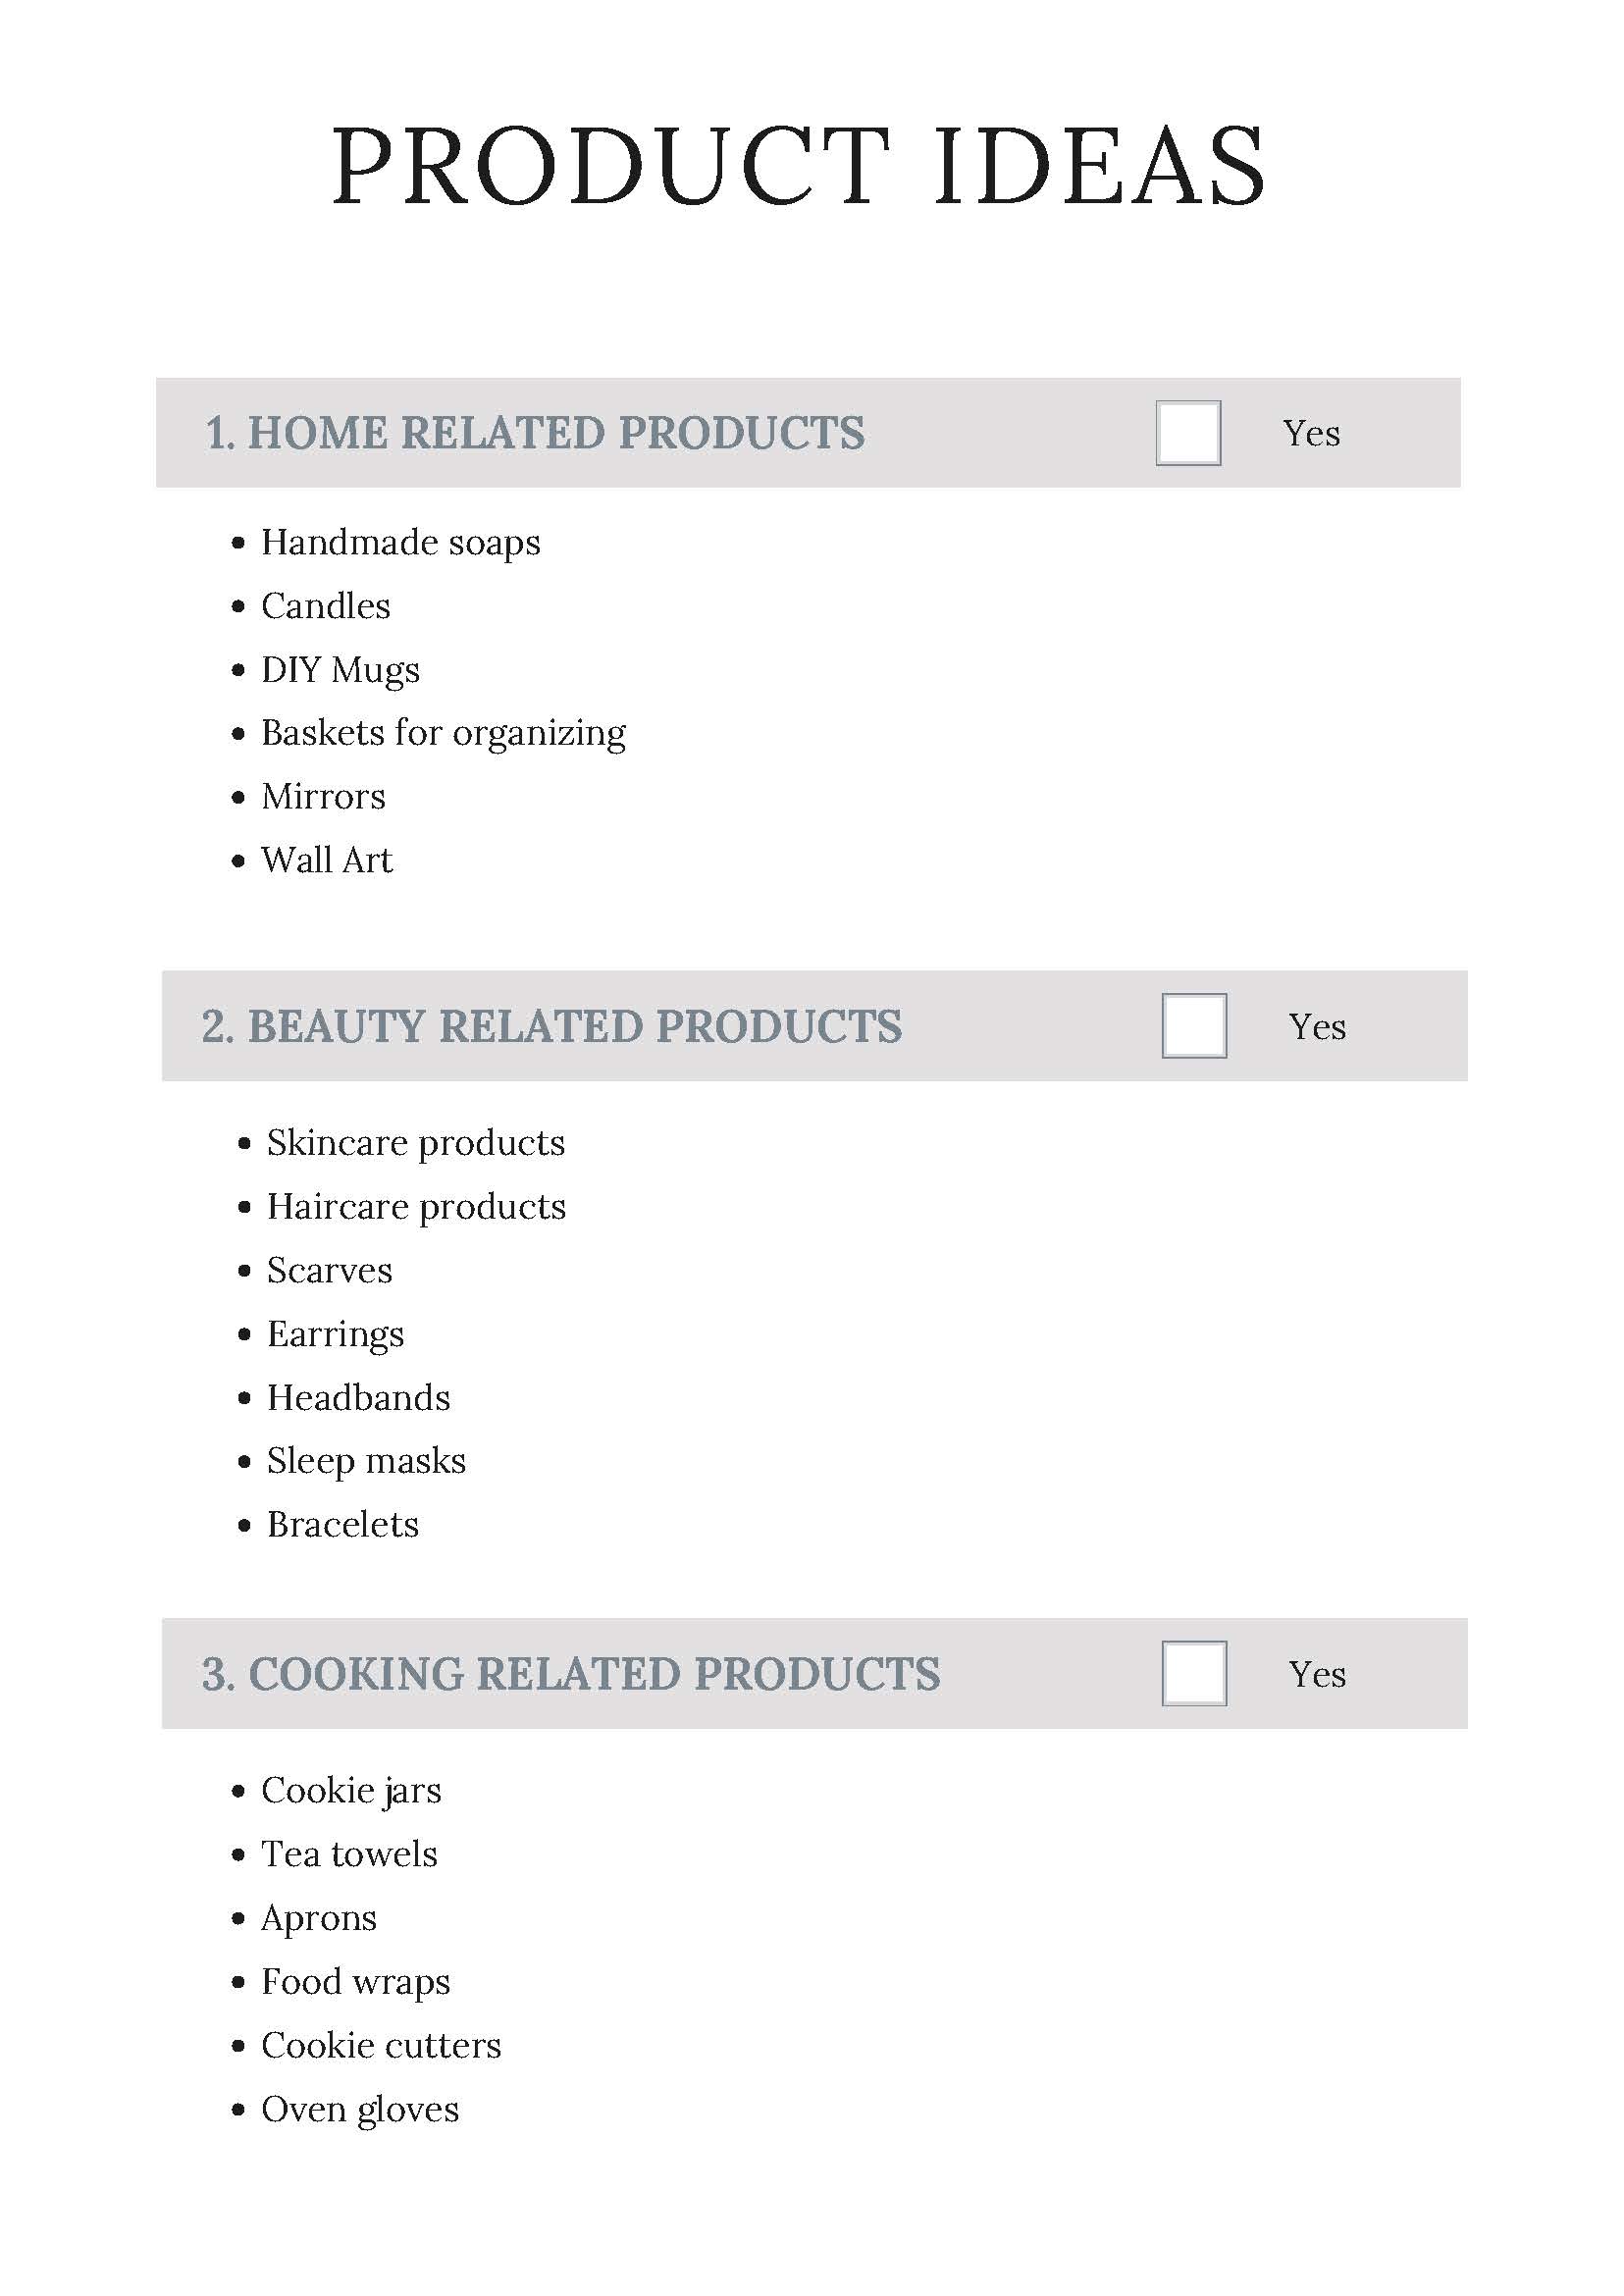1624x2296 pixels.
Task: Click Baskets for organizing item
Action: coord(444,734)
